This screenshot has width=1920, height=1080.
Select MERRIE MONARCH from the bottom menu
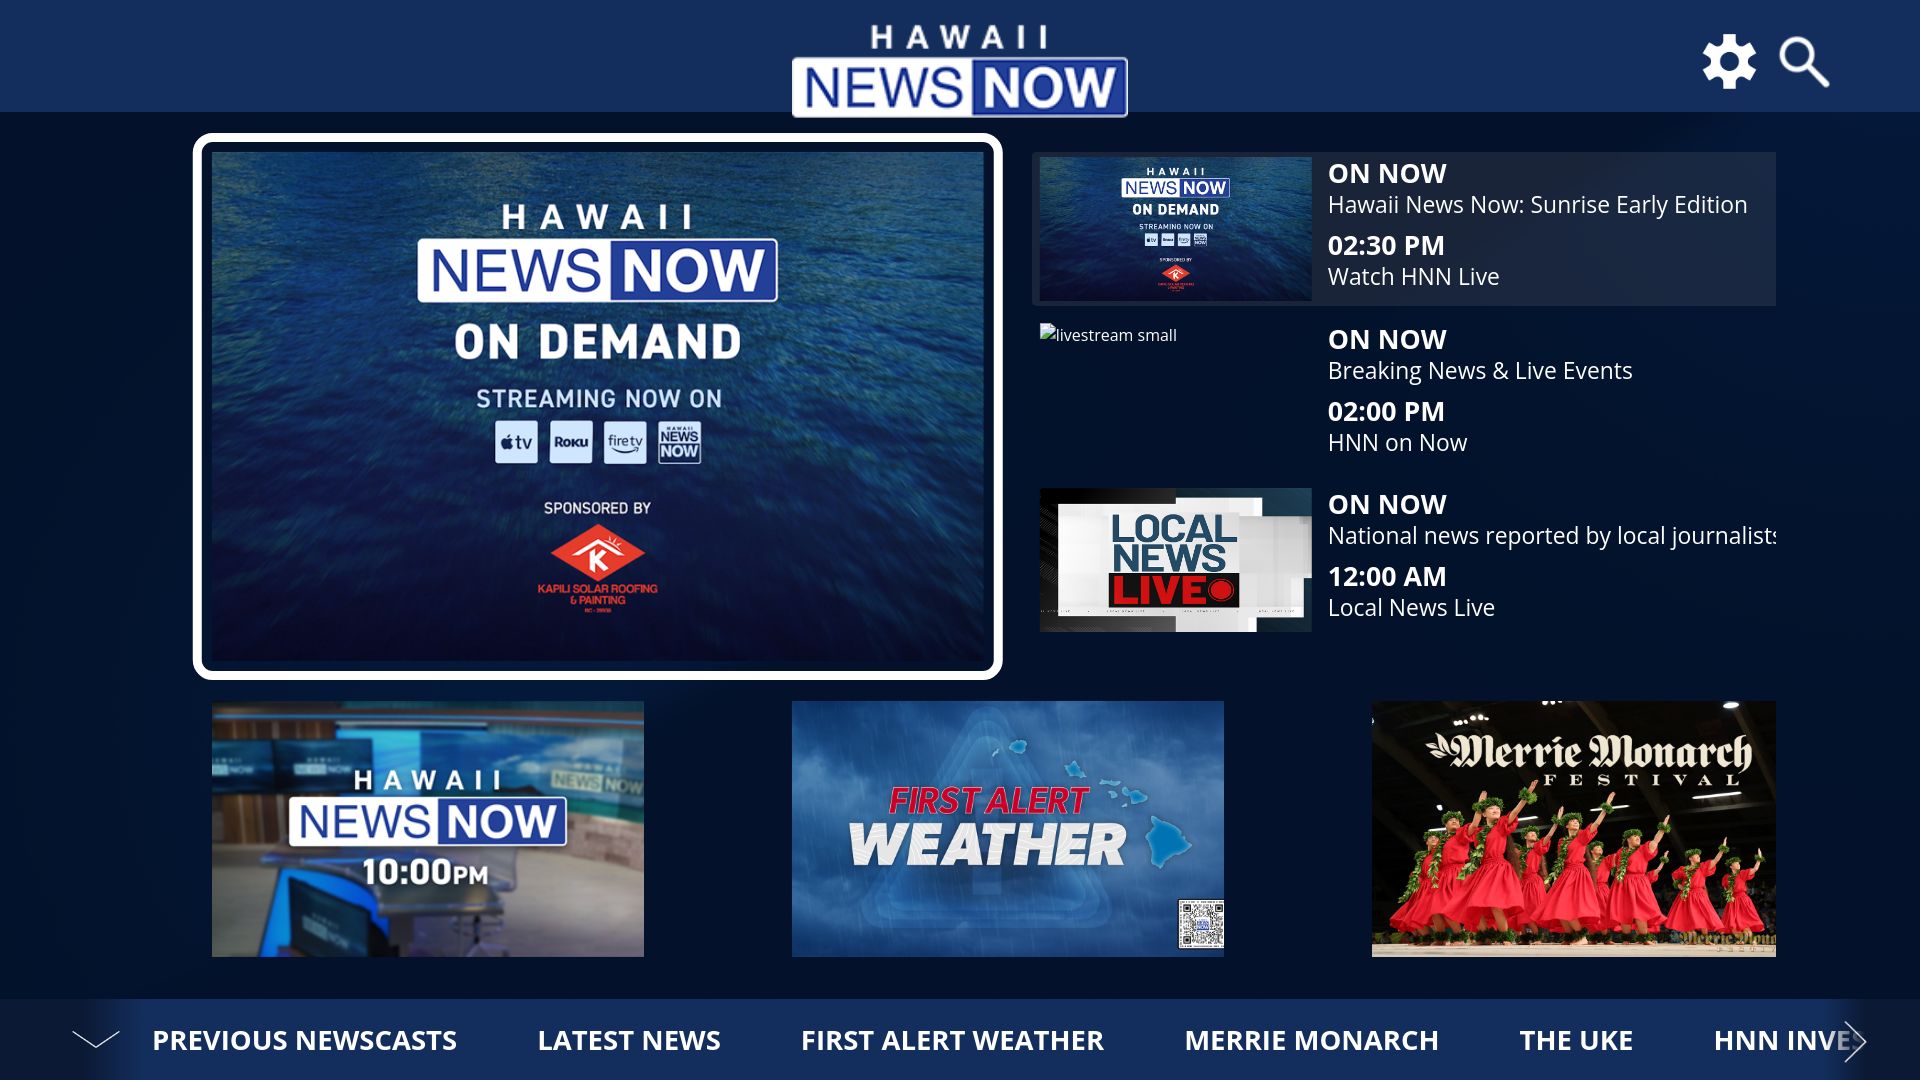pyautogui.click(x=1311, y=1040)
